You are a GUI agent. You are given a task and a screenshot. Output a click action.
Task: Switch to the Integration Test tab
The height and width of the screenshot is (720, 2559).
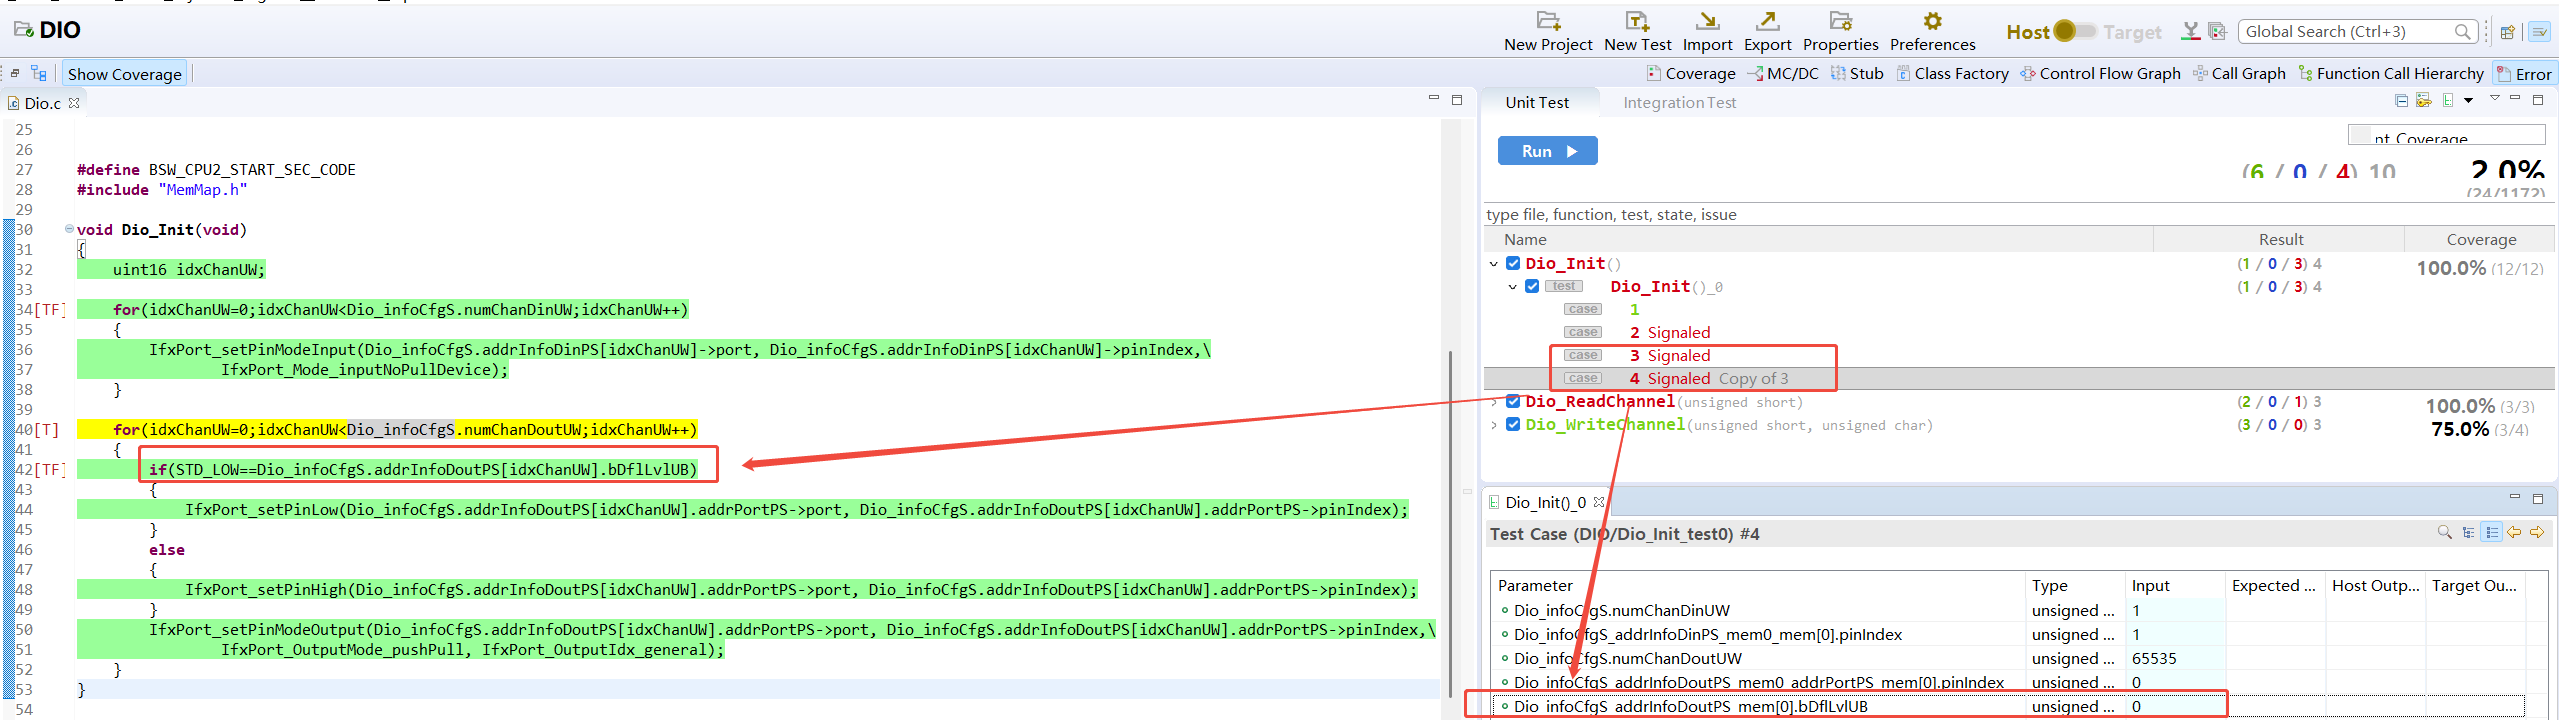click(1679, 103)
